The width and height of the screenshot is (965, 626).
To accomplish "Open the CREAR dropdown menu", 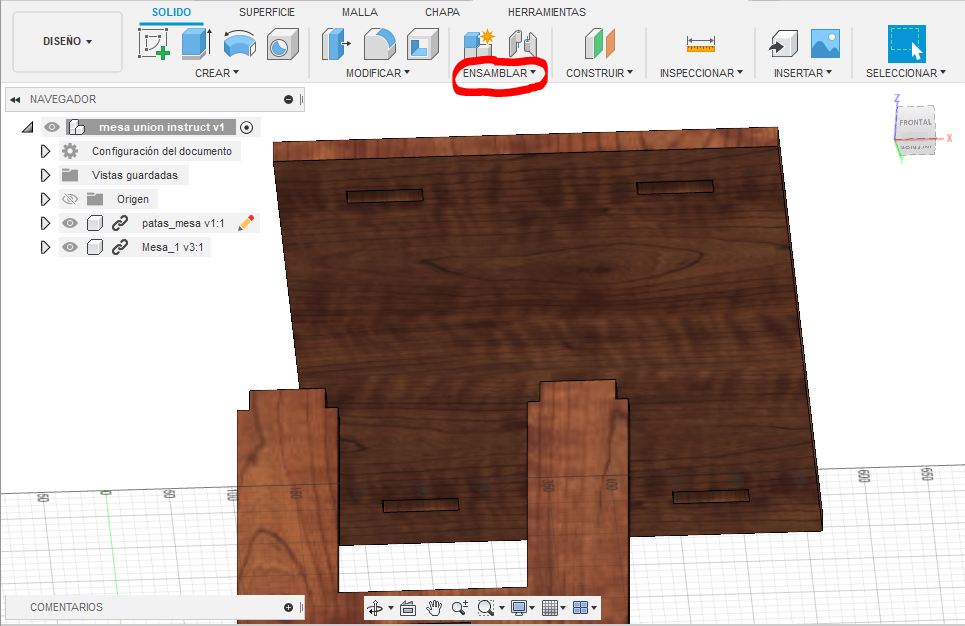I will pos(217,73).
